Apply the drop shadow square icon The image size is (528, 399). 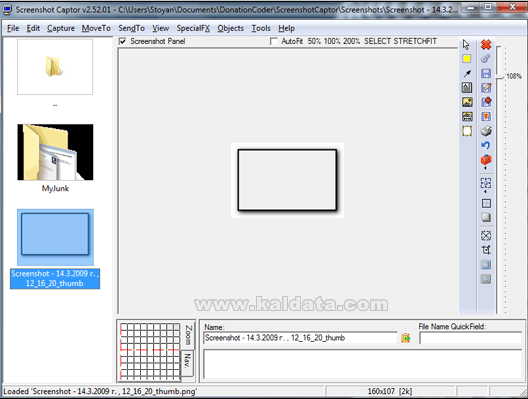(x=486, y=218)
